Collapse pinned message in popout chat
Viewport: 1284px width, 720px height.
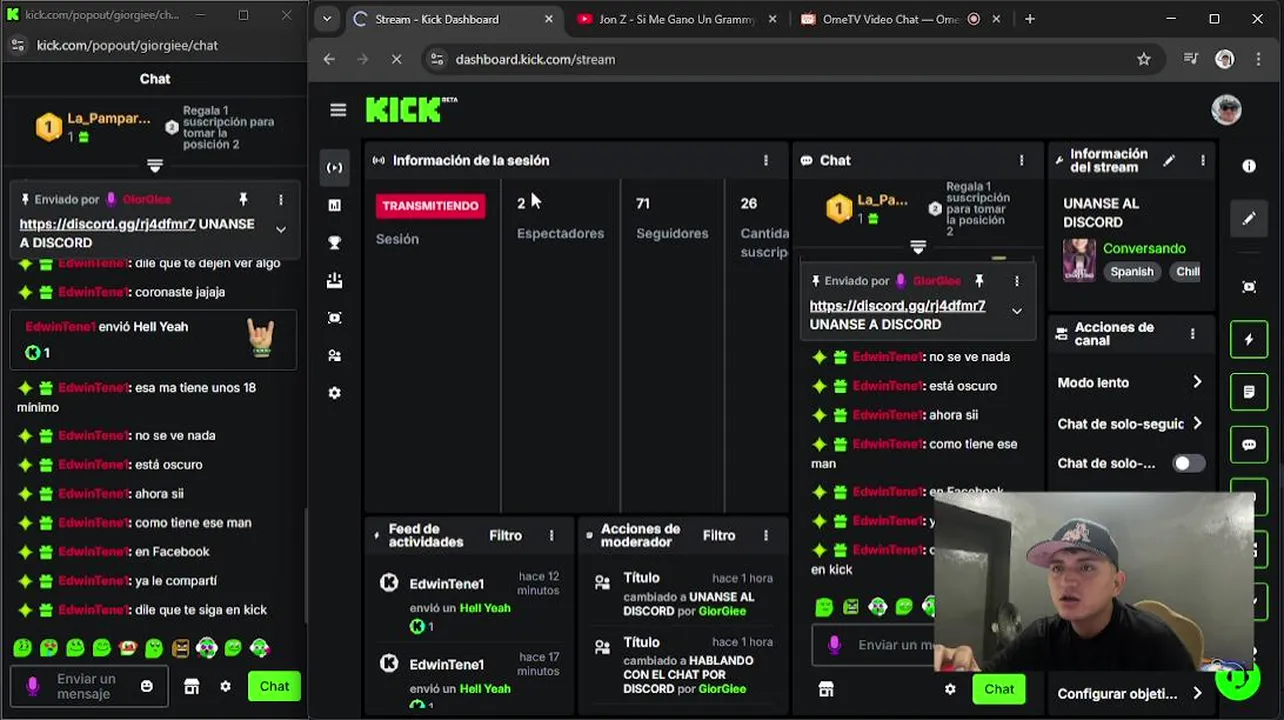point(281,229)
